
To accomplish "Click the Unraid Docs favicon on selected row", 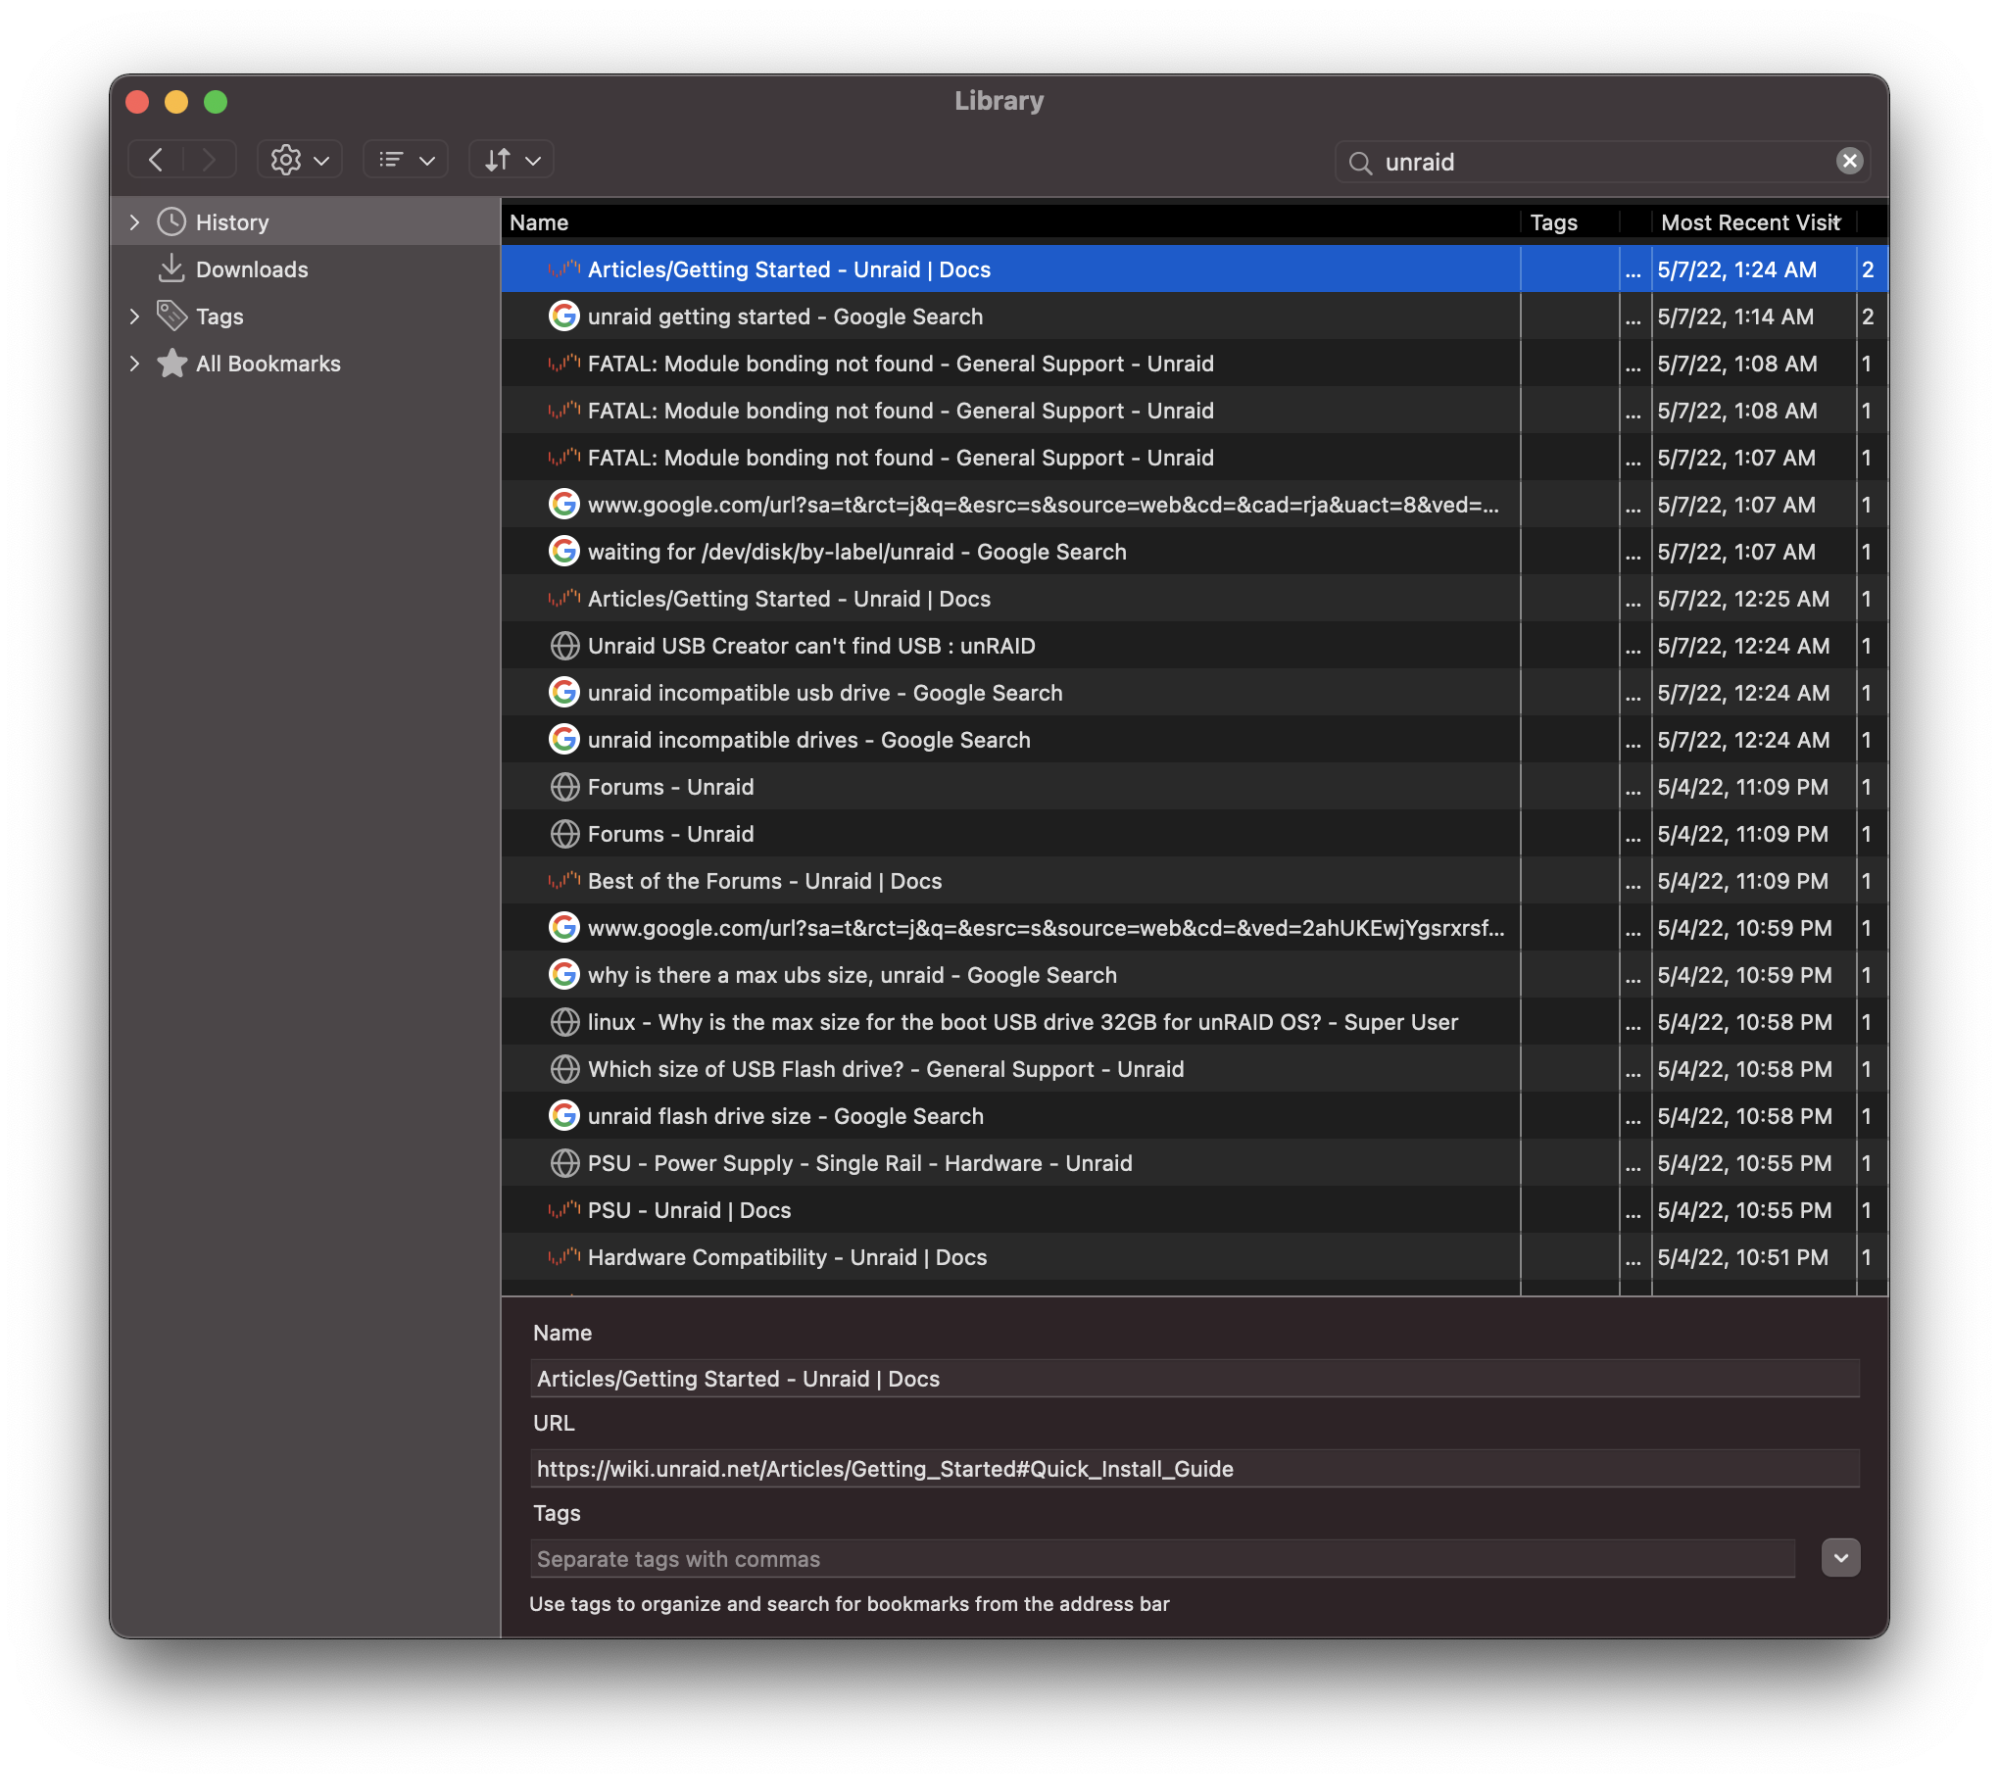I will [564, 269].
